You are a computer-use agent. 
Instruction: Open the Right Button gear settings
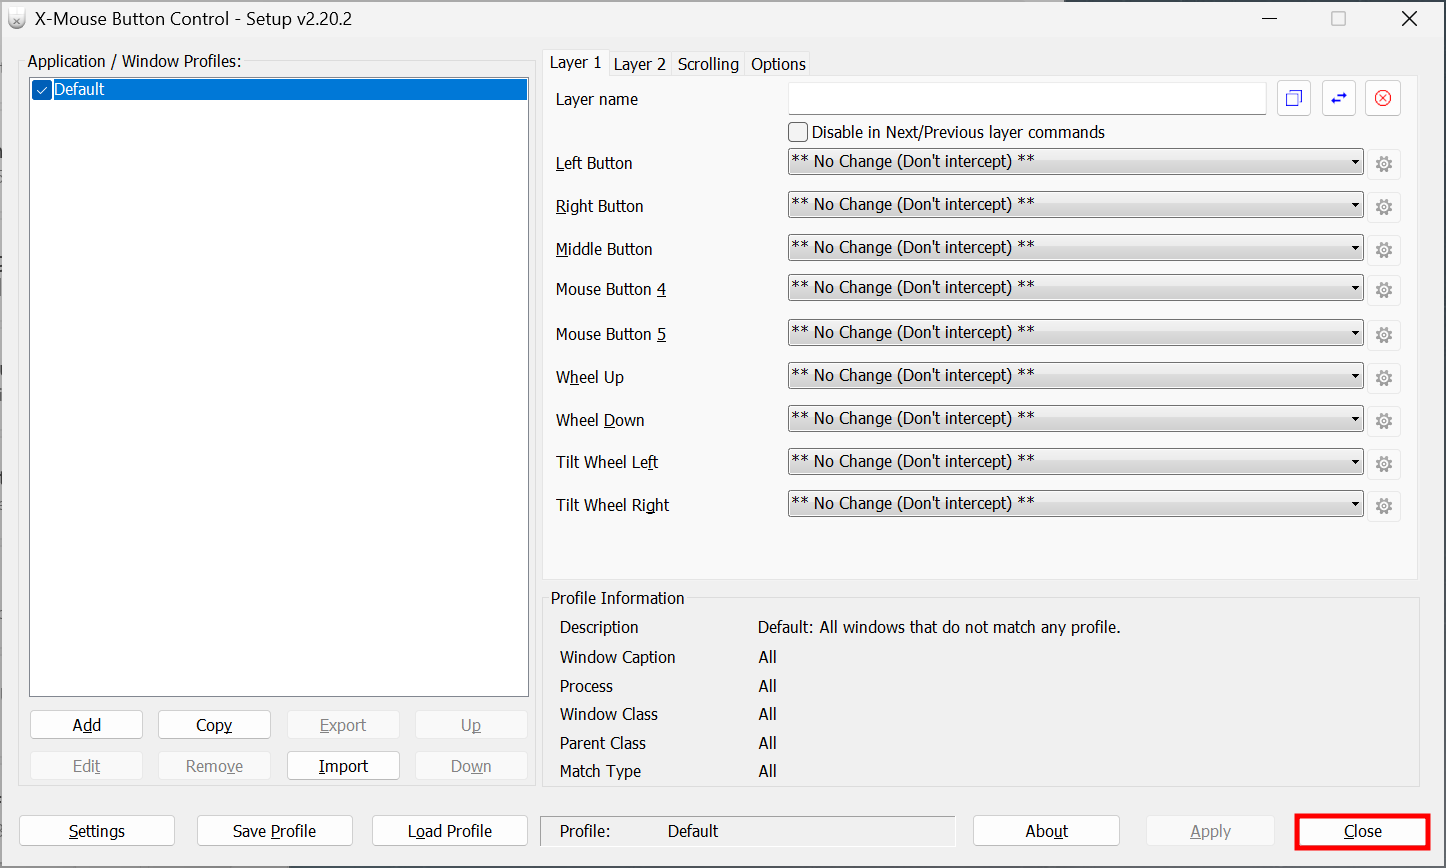(1384, 207)
